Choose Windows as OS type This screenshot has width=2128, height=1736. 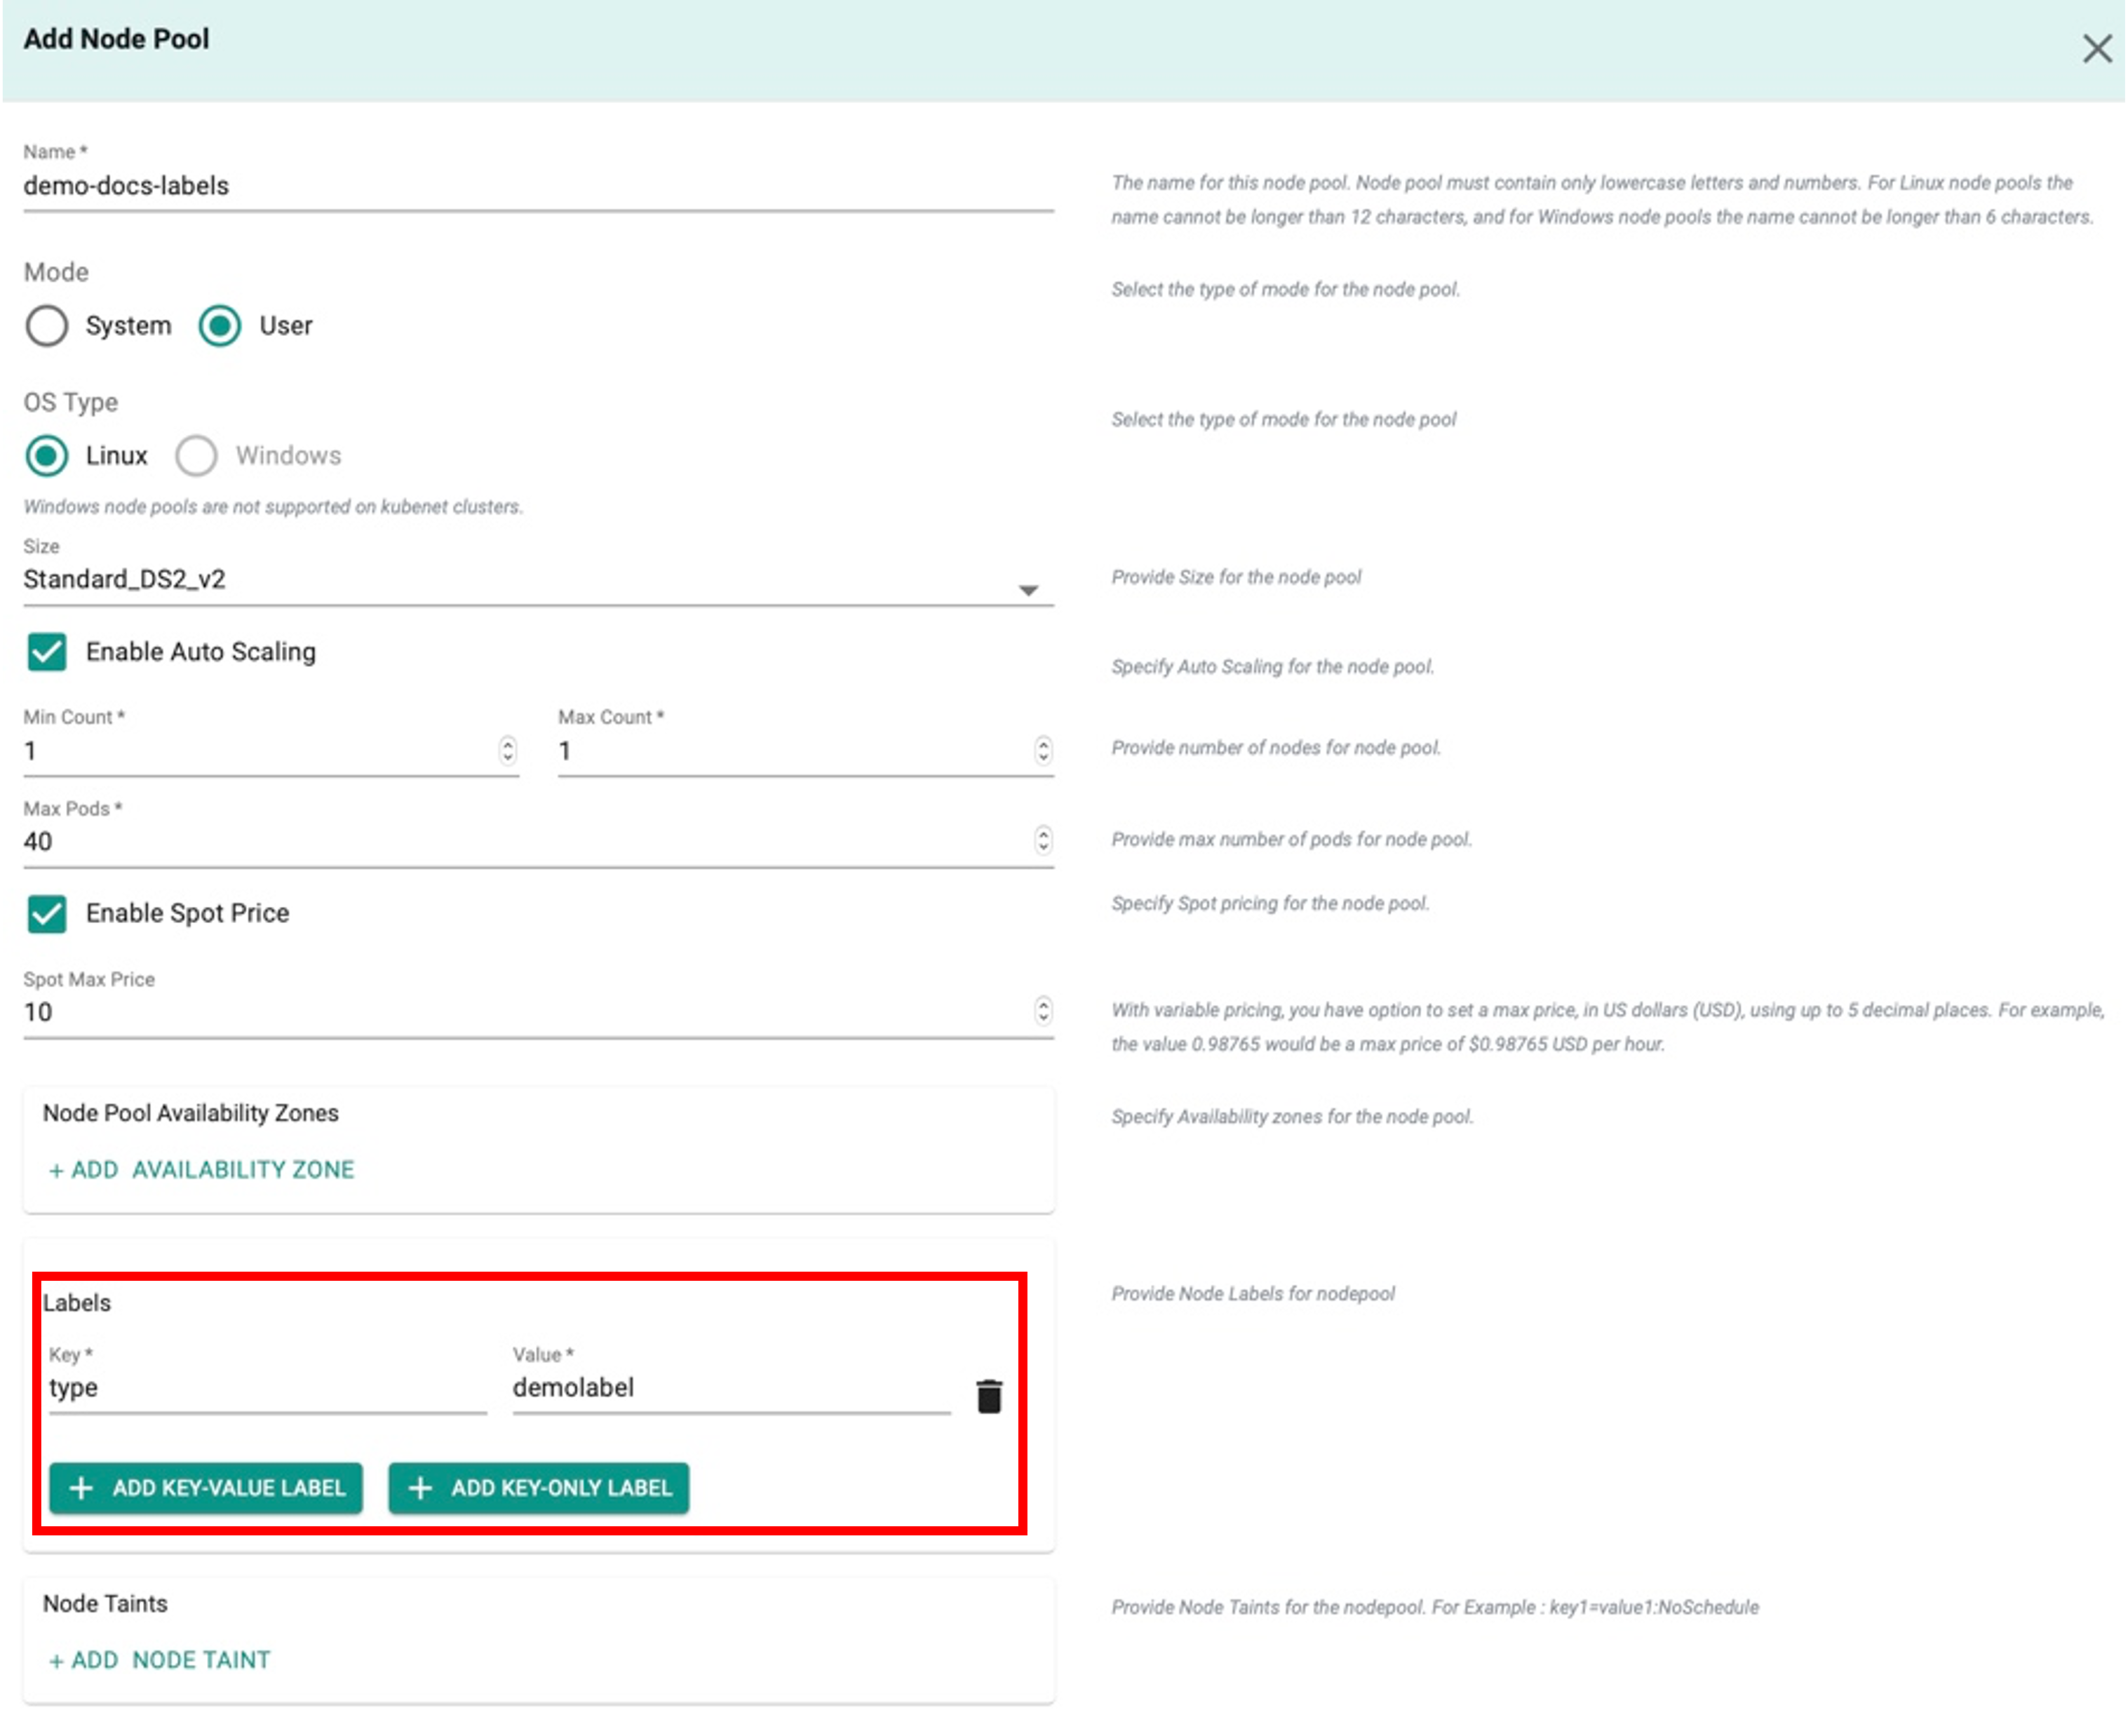point(196,456)
